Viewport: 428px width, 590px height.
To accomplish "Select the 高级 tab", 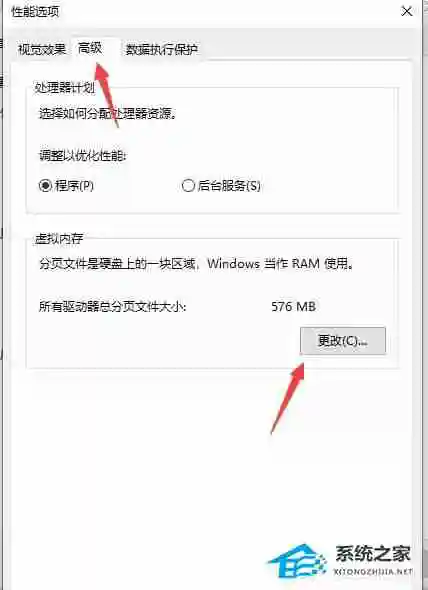I will [90, 48].
